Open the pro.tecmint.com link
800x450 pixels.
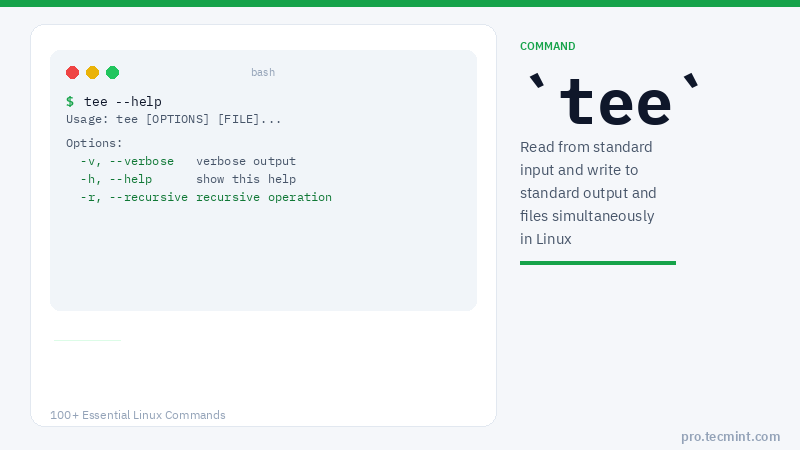pyautogui.click(x=730, y=436)
